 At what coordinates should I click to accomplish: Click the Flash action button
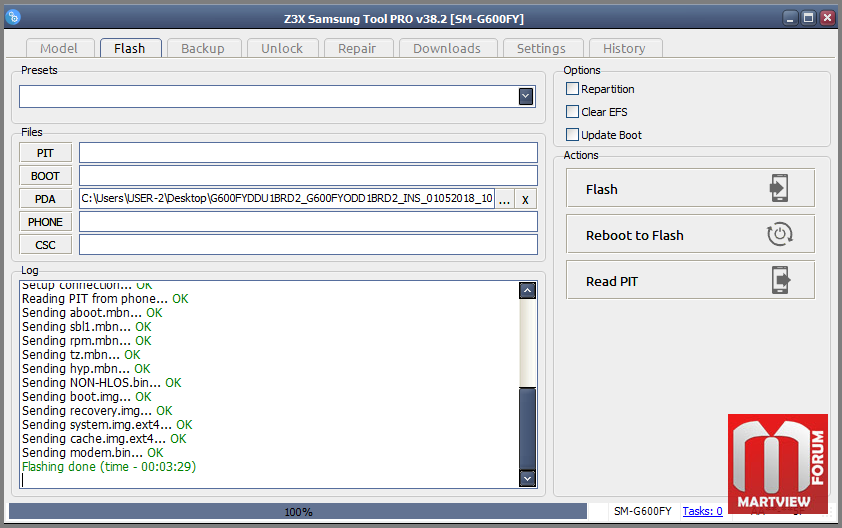coord(690,188)
